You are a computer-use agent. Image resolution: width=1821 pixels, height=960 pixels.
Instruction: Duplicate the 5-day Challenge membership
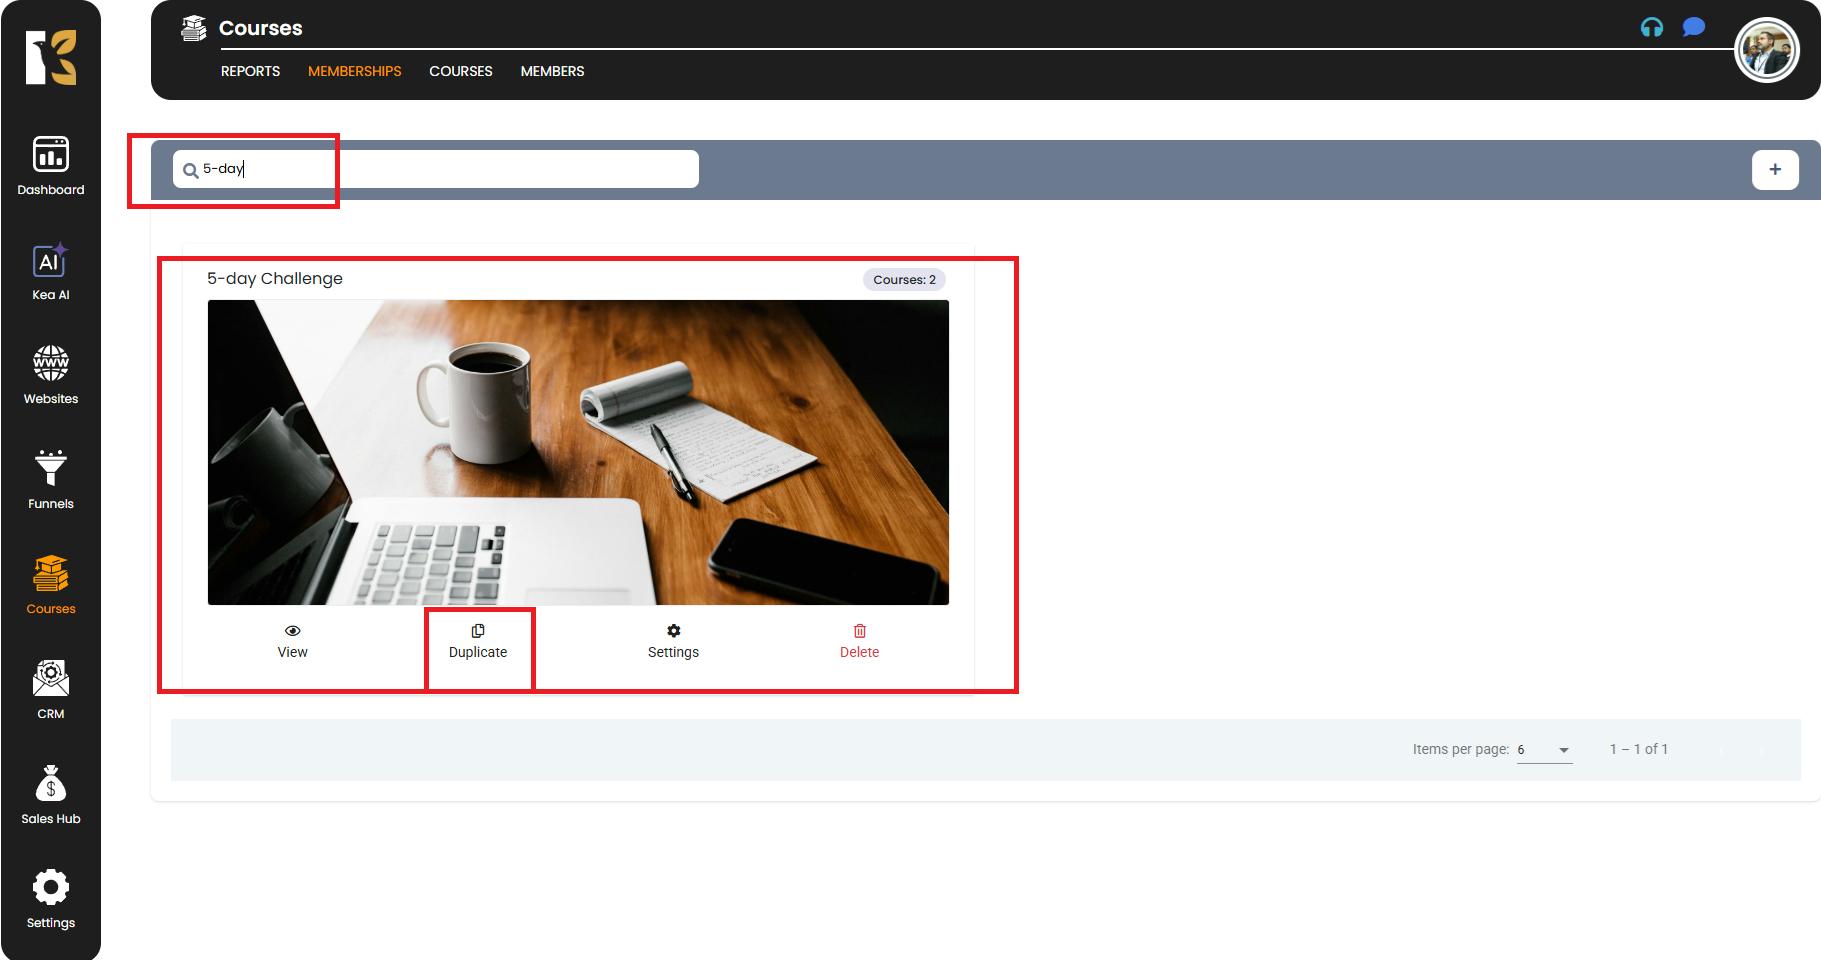(x=478, y=641)
